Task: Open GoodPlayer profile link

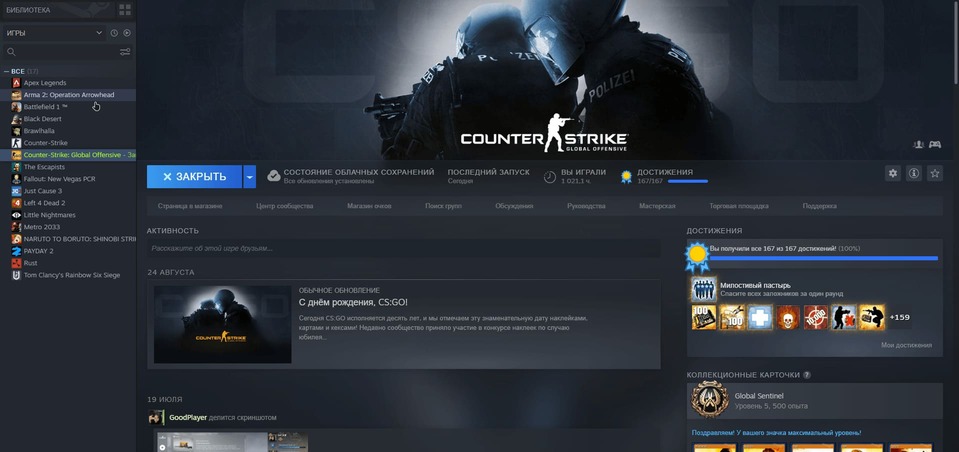Action: (x=188, y=418)
